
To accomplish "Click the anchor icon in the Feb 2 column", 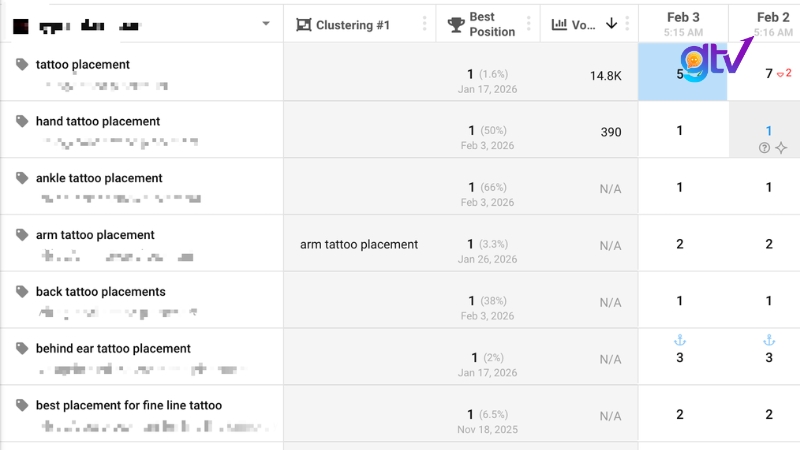I will [x=769, y=340].
